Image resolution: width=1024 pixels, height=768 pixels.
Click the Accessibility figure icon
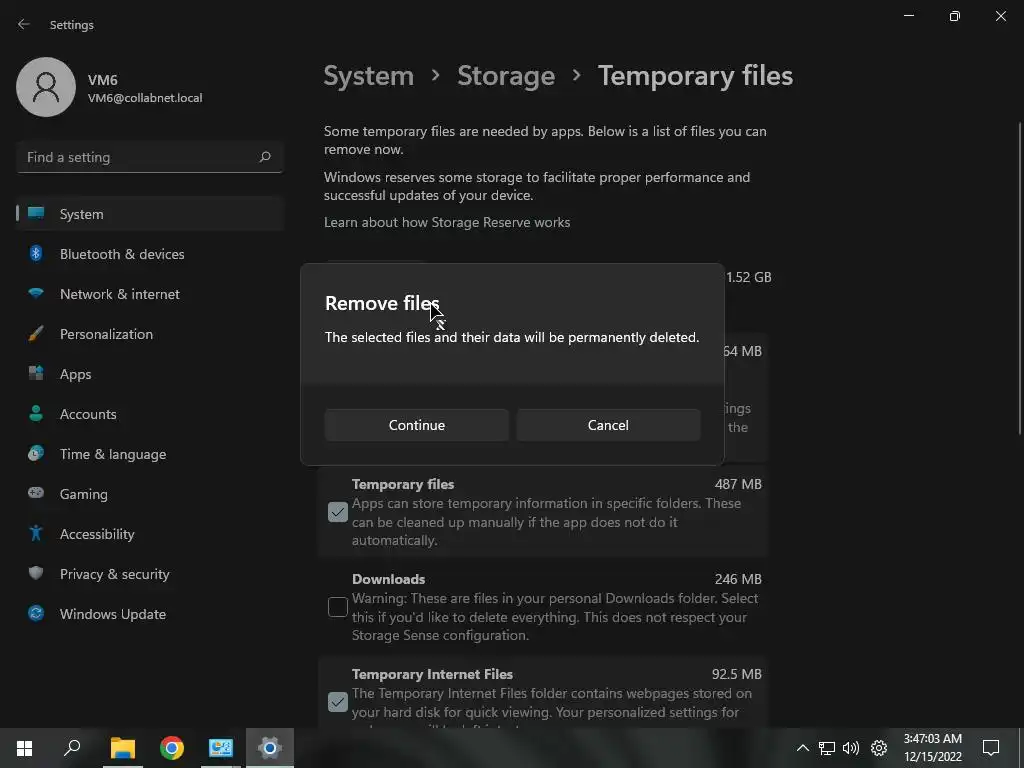coord(36,534)
